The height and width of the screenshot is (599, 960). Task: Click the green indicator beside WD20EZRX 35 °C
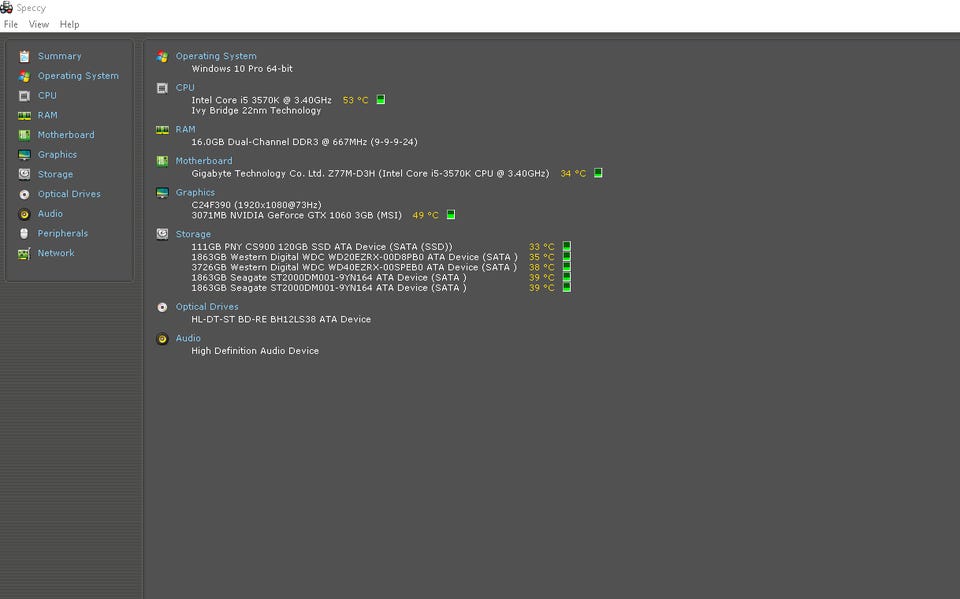tap(567, 257)
